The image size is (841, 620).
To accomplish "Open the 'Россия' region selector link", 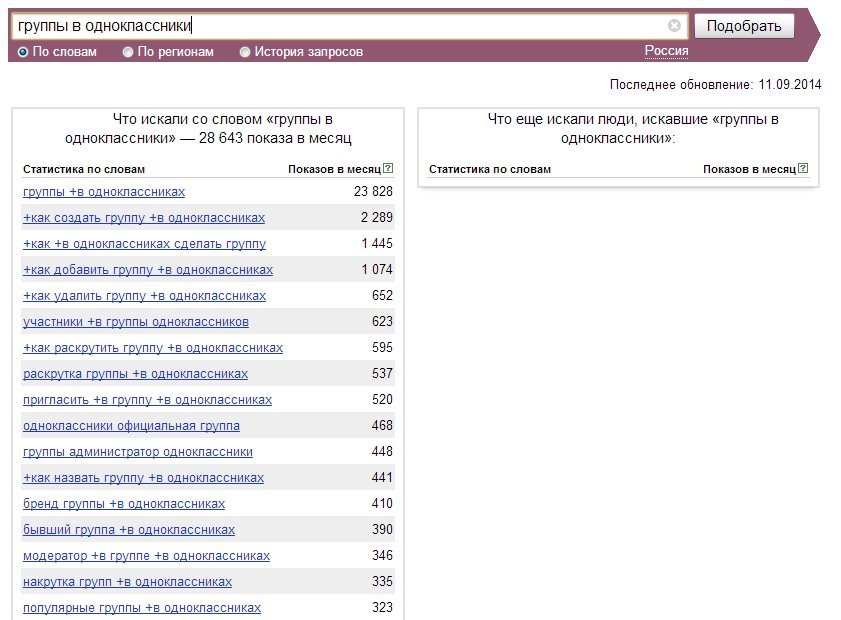I will 666,51.
